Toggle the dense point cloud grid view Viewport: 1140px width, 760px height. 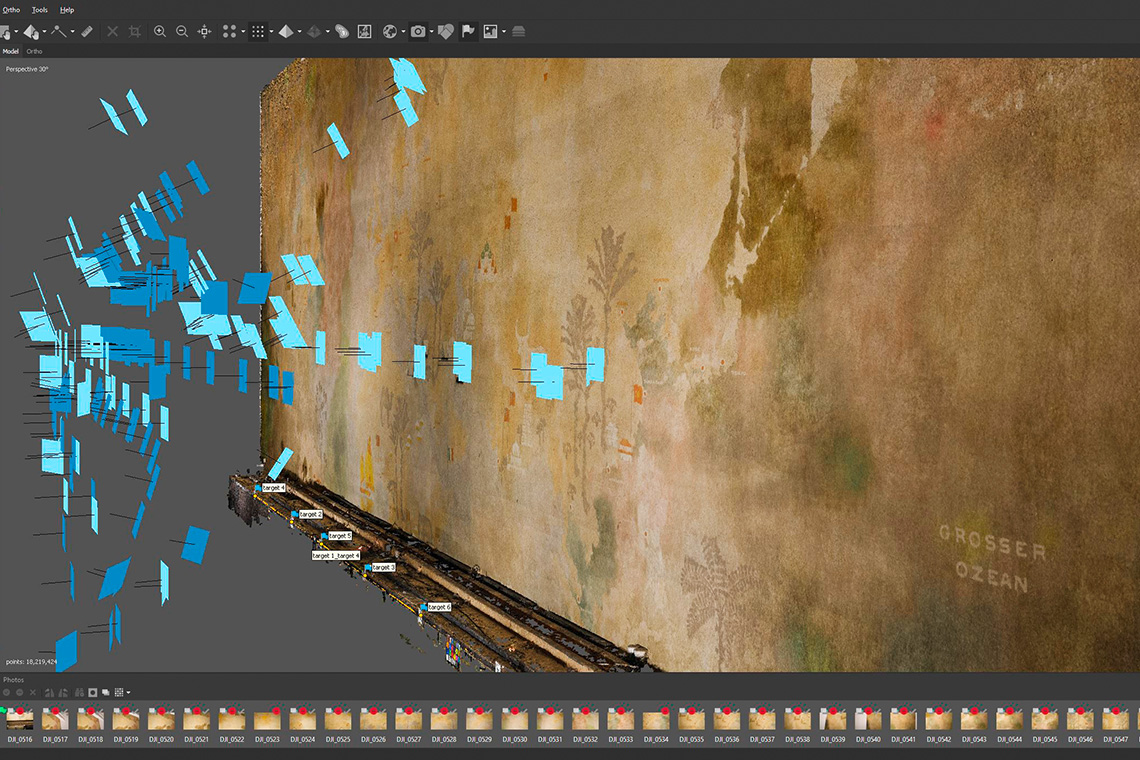click(x=257, y=32)
